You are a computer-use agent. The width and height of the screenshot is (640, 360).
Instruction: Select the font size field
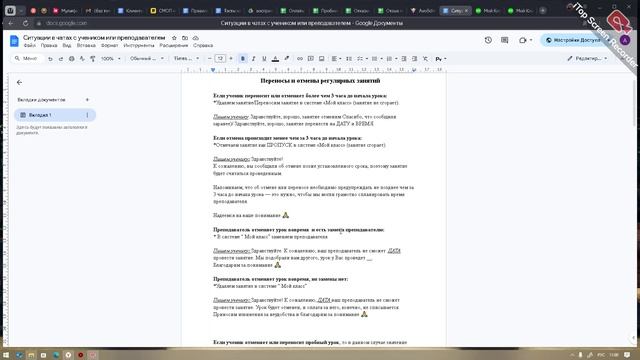220,59
